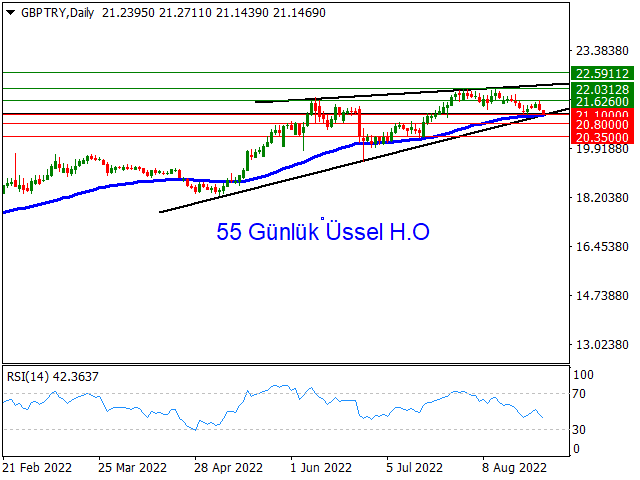Screen dimensions: 640x480
Task: Click the 23.38380 price axis value
Action: 602,51
